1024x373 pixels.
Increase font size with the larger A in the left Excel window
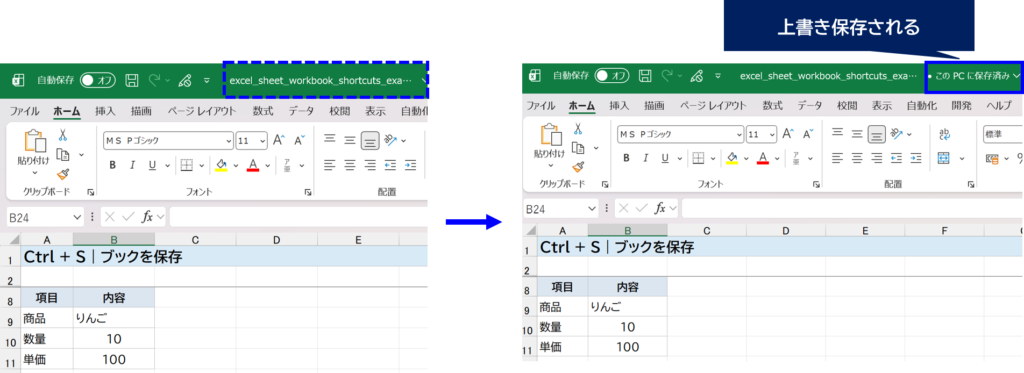click(x=279, y=140)
